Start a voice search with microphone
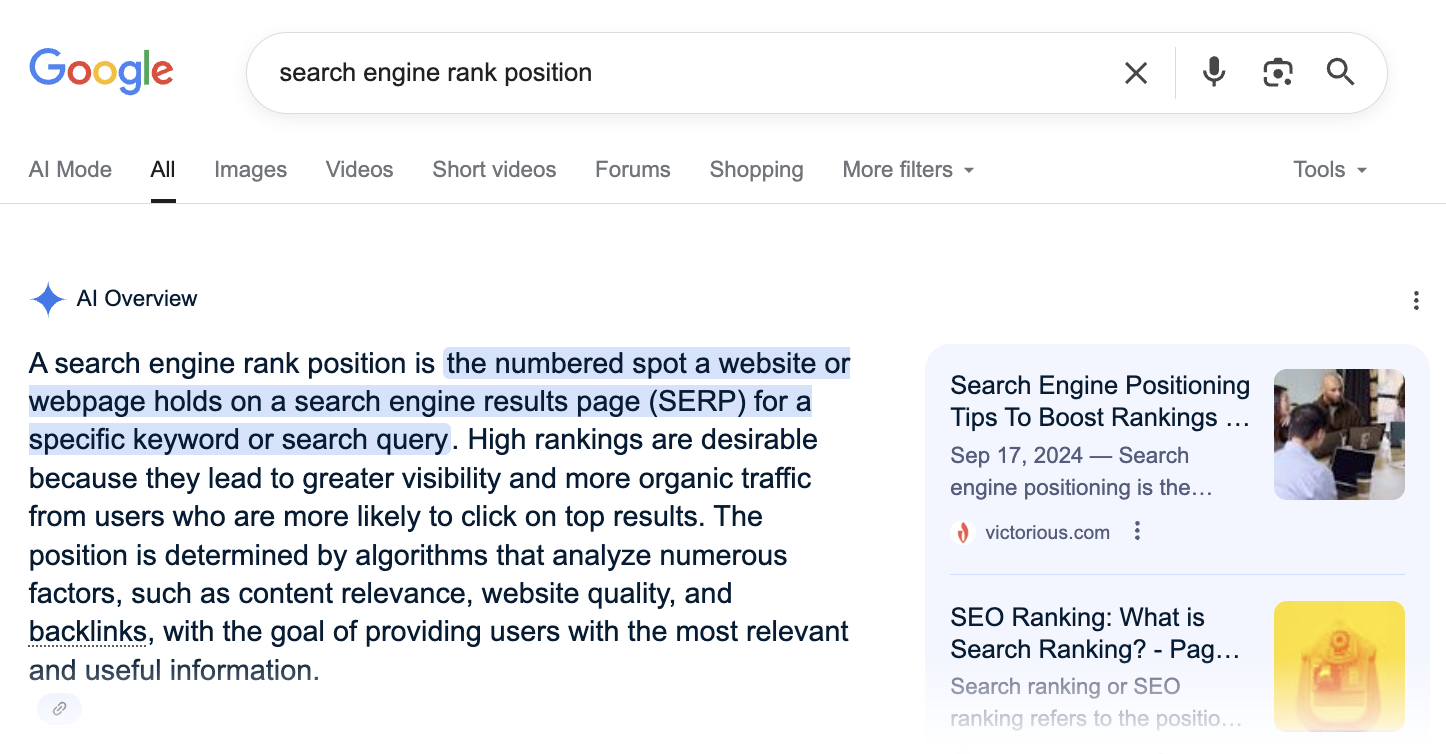The width and height of the screenshot is (1446, 754). tap(1214, 72)
